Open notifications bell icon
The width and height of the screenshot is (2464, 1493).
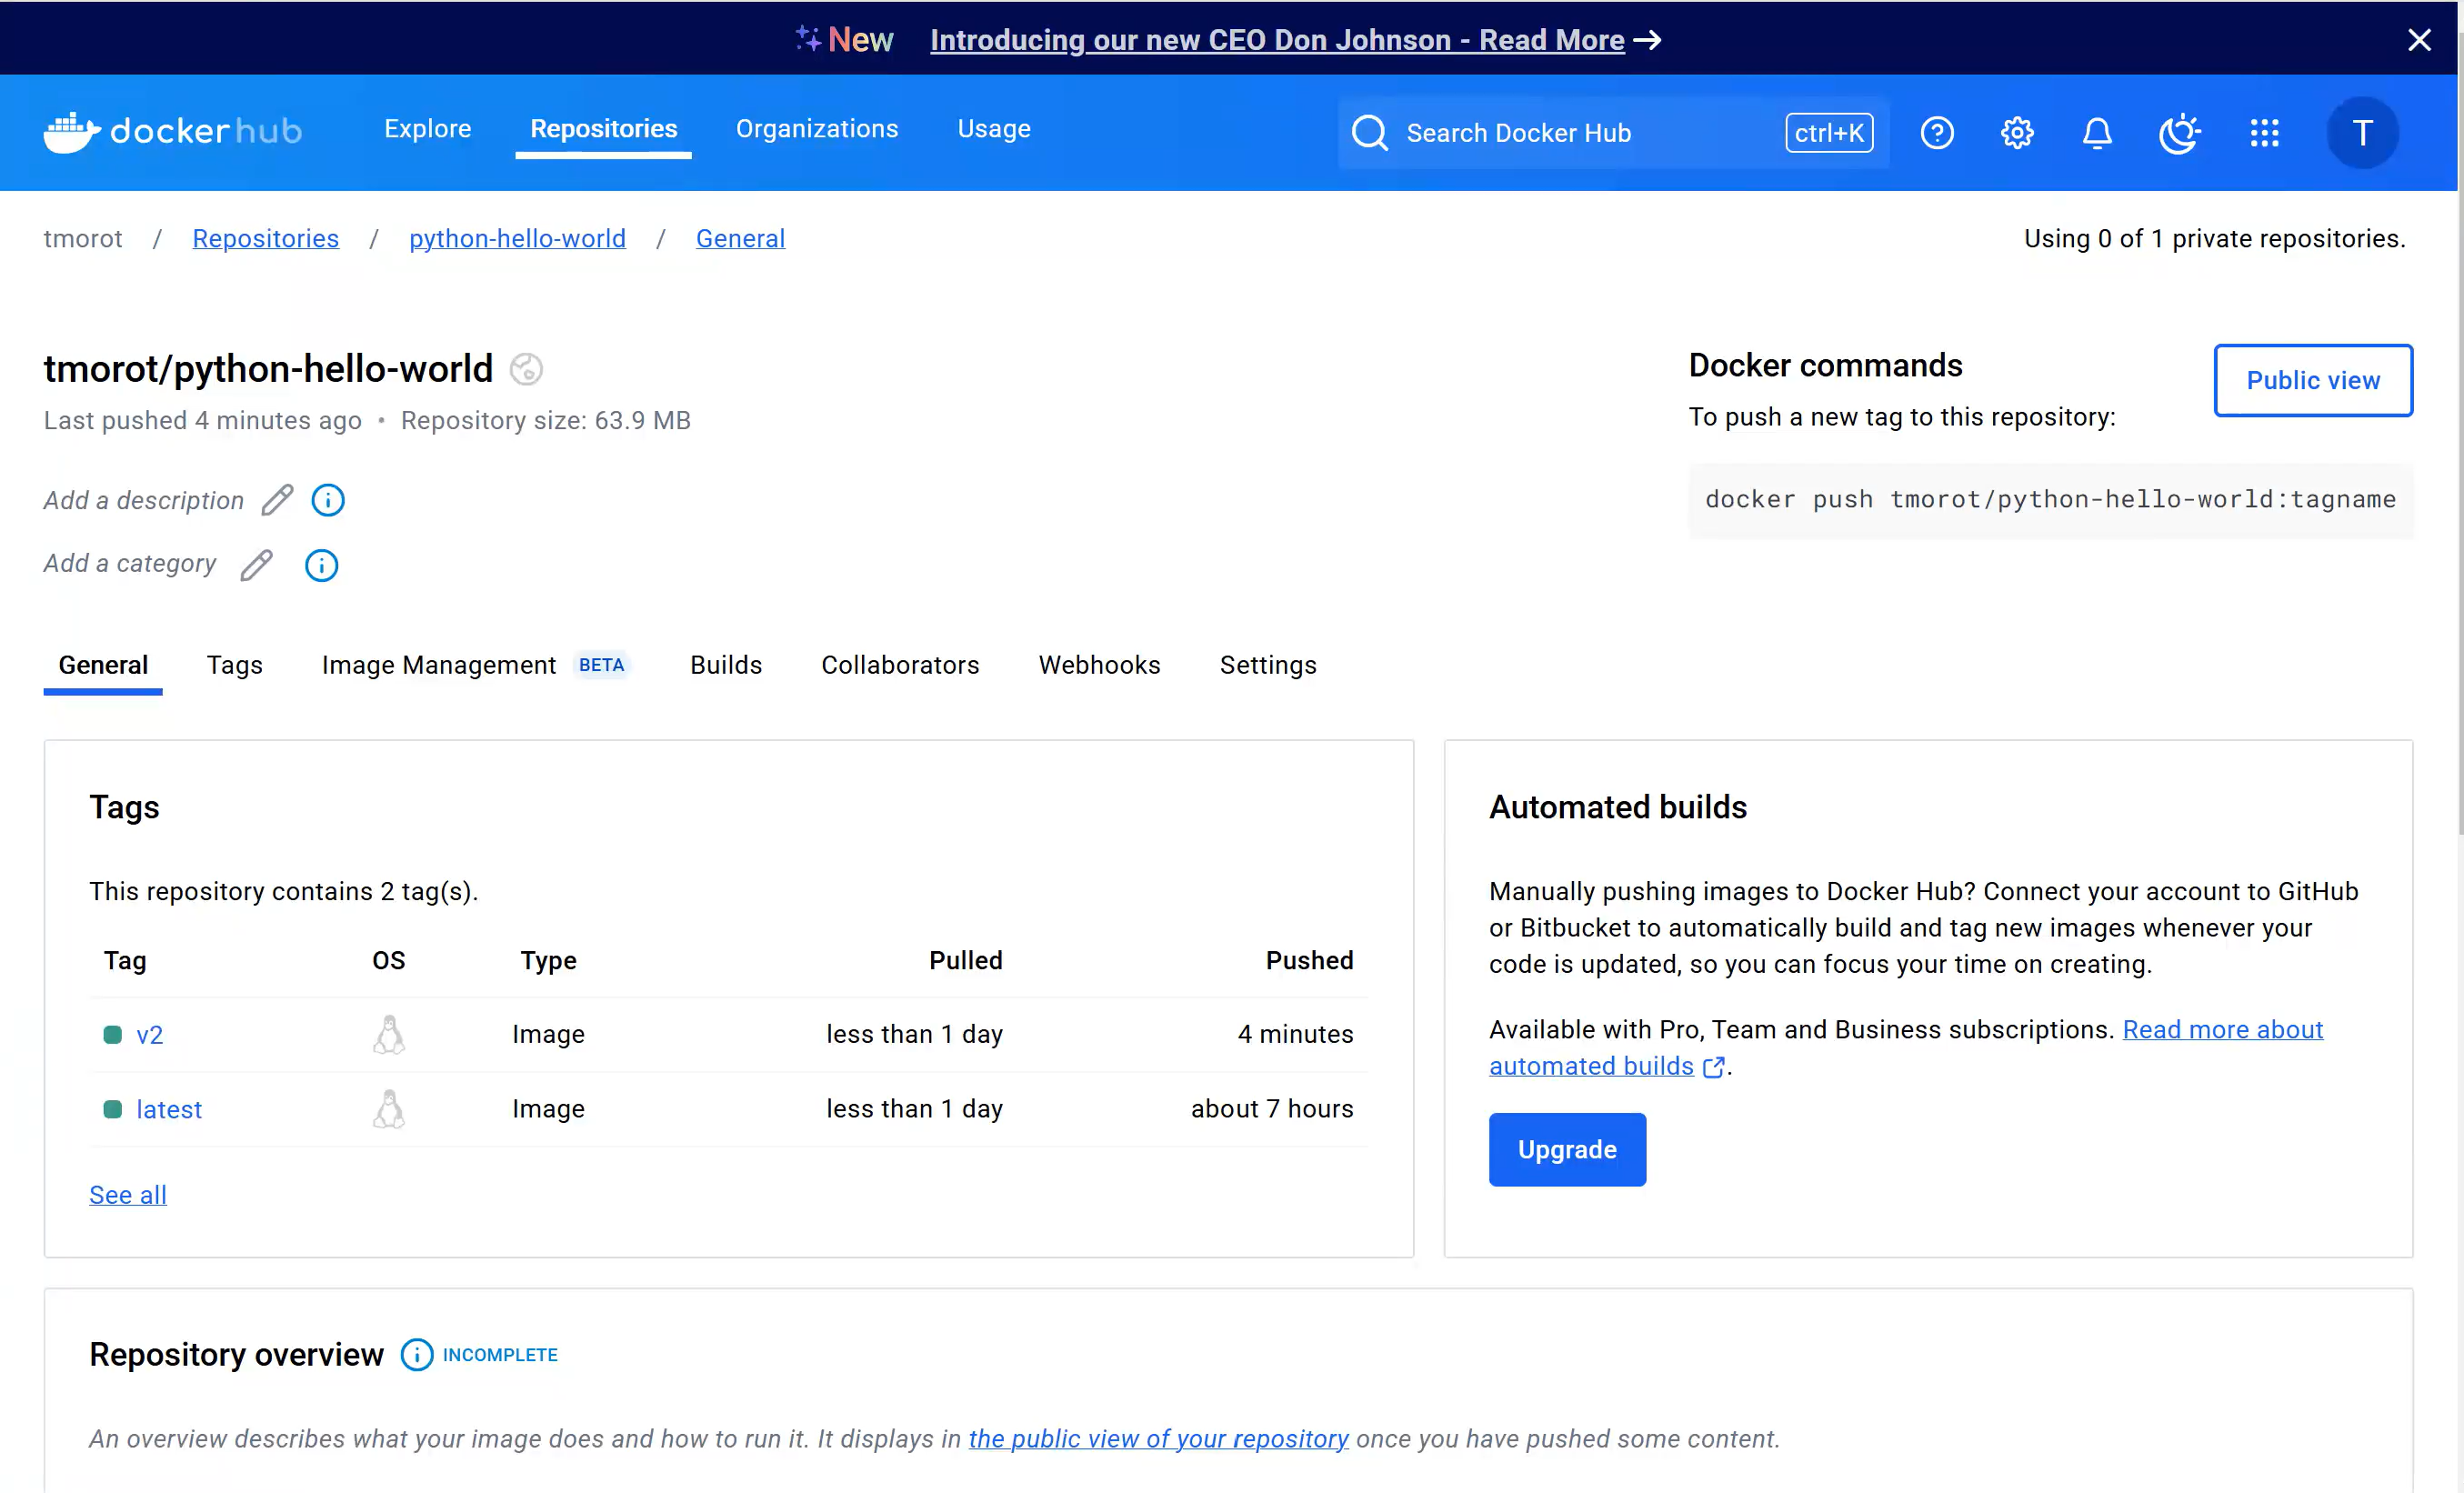[x=2097, y=133]
